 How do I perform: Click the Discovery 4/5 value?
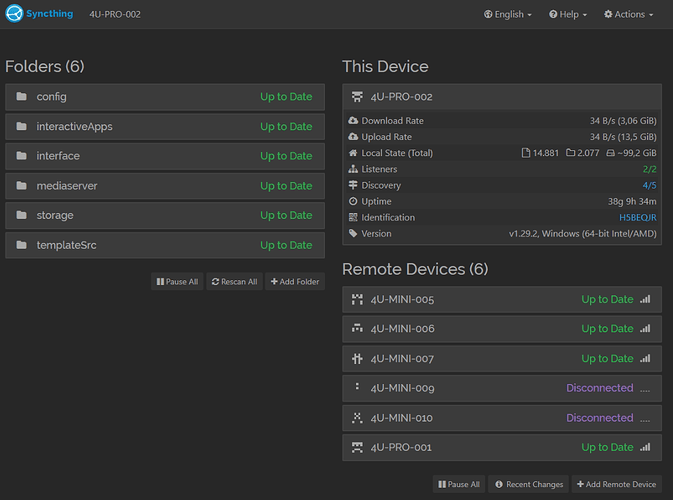point(649,185)
